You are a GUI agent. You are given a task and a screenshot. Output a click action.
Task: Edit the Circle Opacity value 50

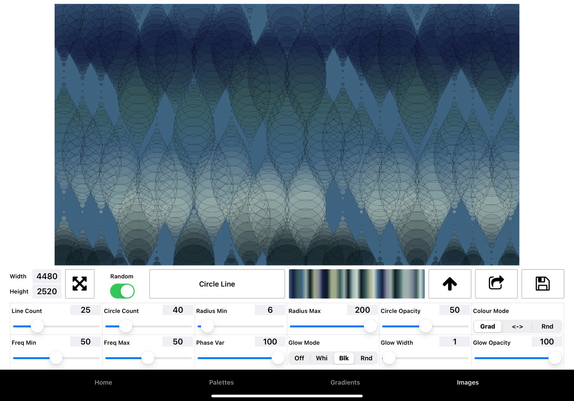pyautogui.click(x=454, y=310)
